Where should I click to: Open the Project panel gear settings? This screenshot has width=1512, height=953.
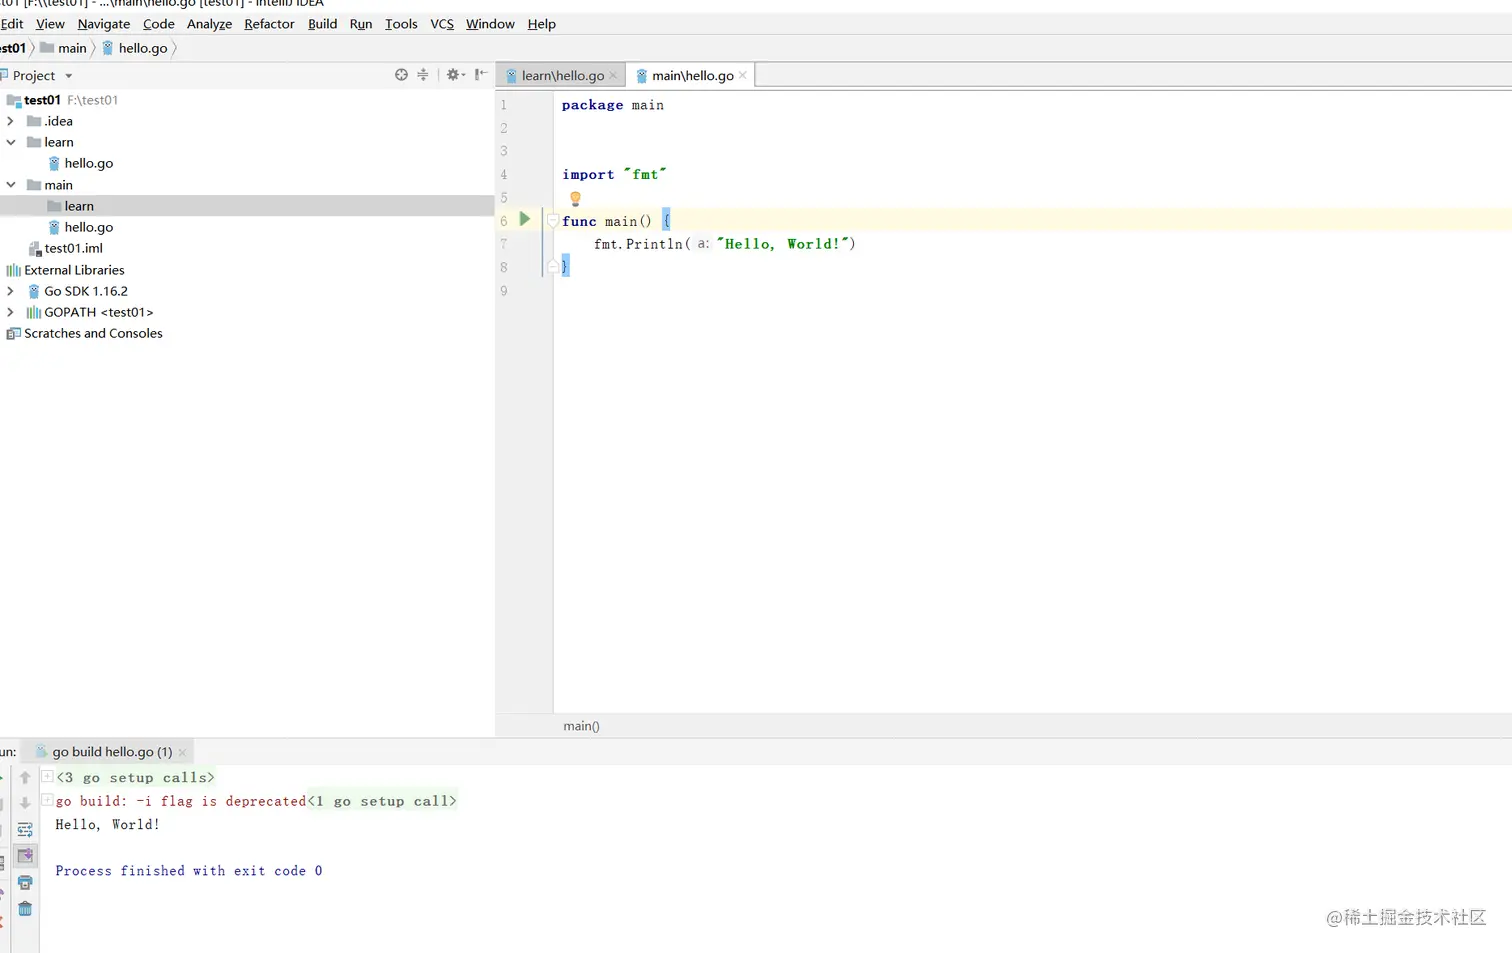point(455,75)
